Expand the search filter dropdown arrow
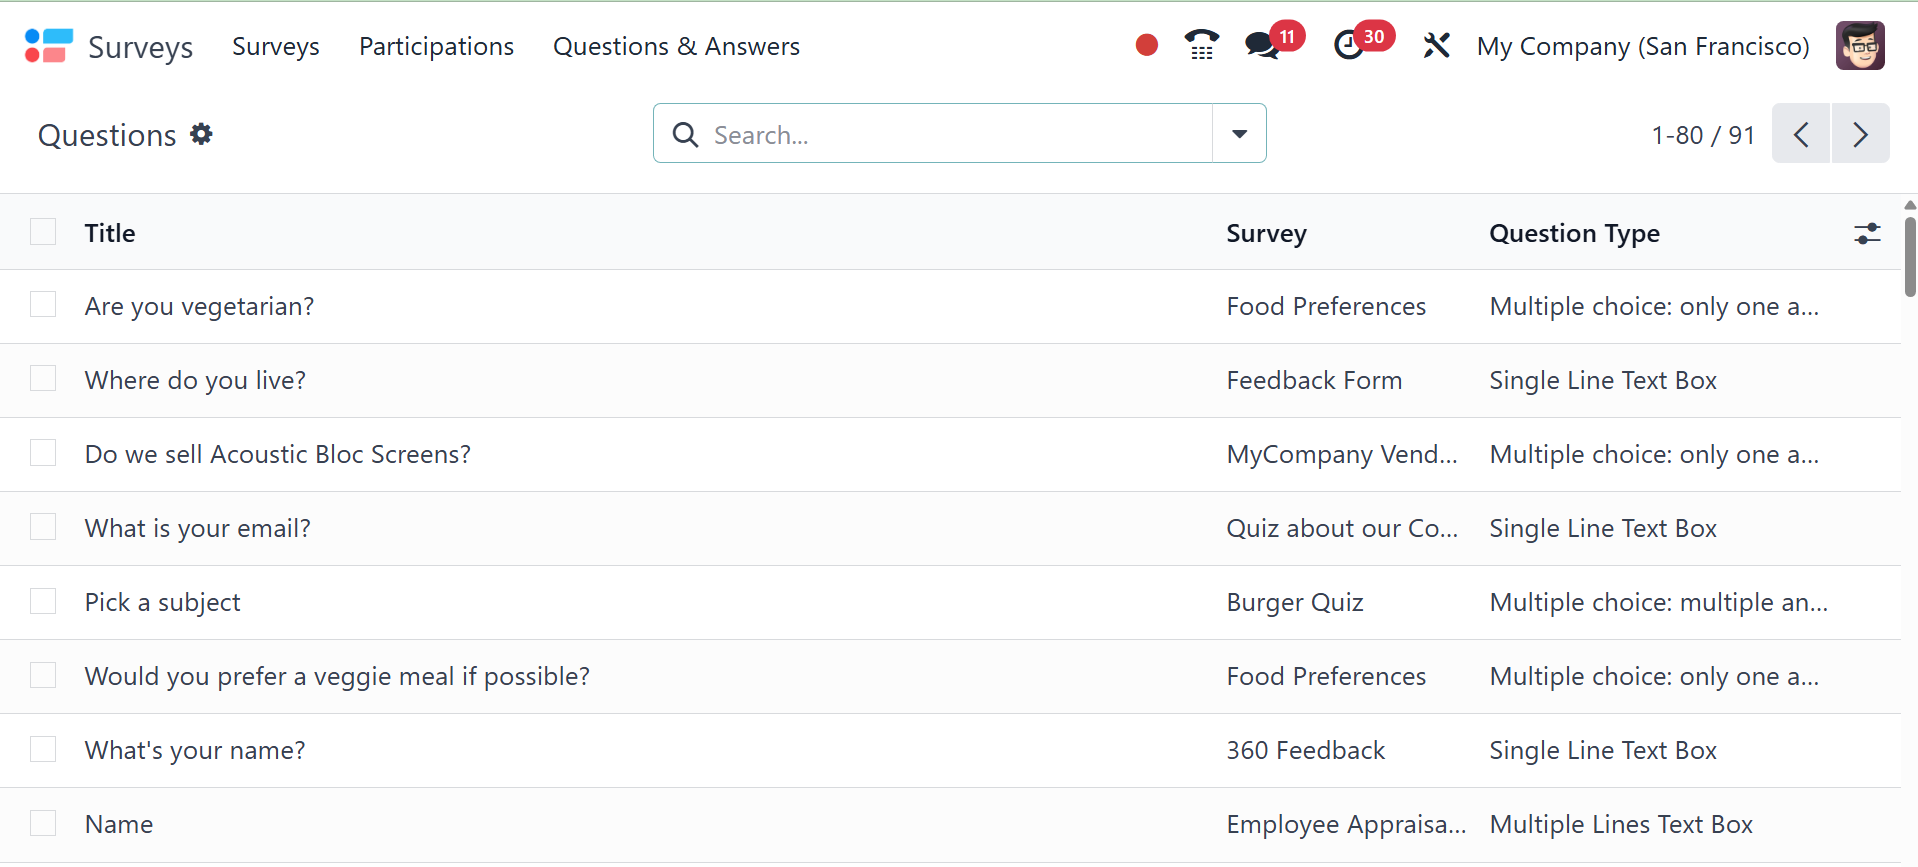Viewport: 1918px width, 867px height. tap(1239, 134)
